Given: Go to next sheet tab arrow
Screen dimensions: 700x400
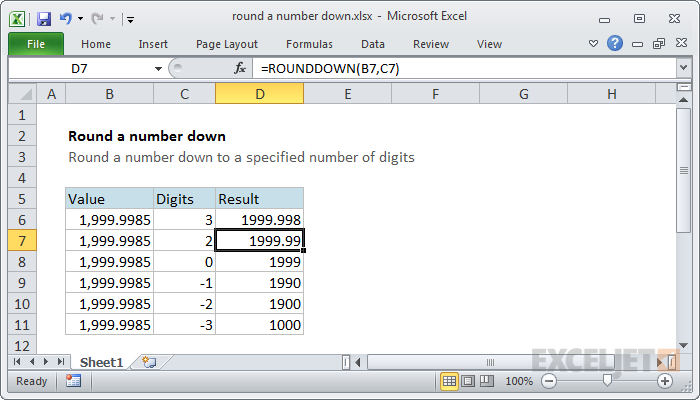Looking at the screenshot, I should click(46, 362).
